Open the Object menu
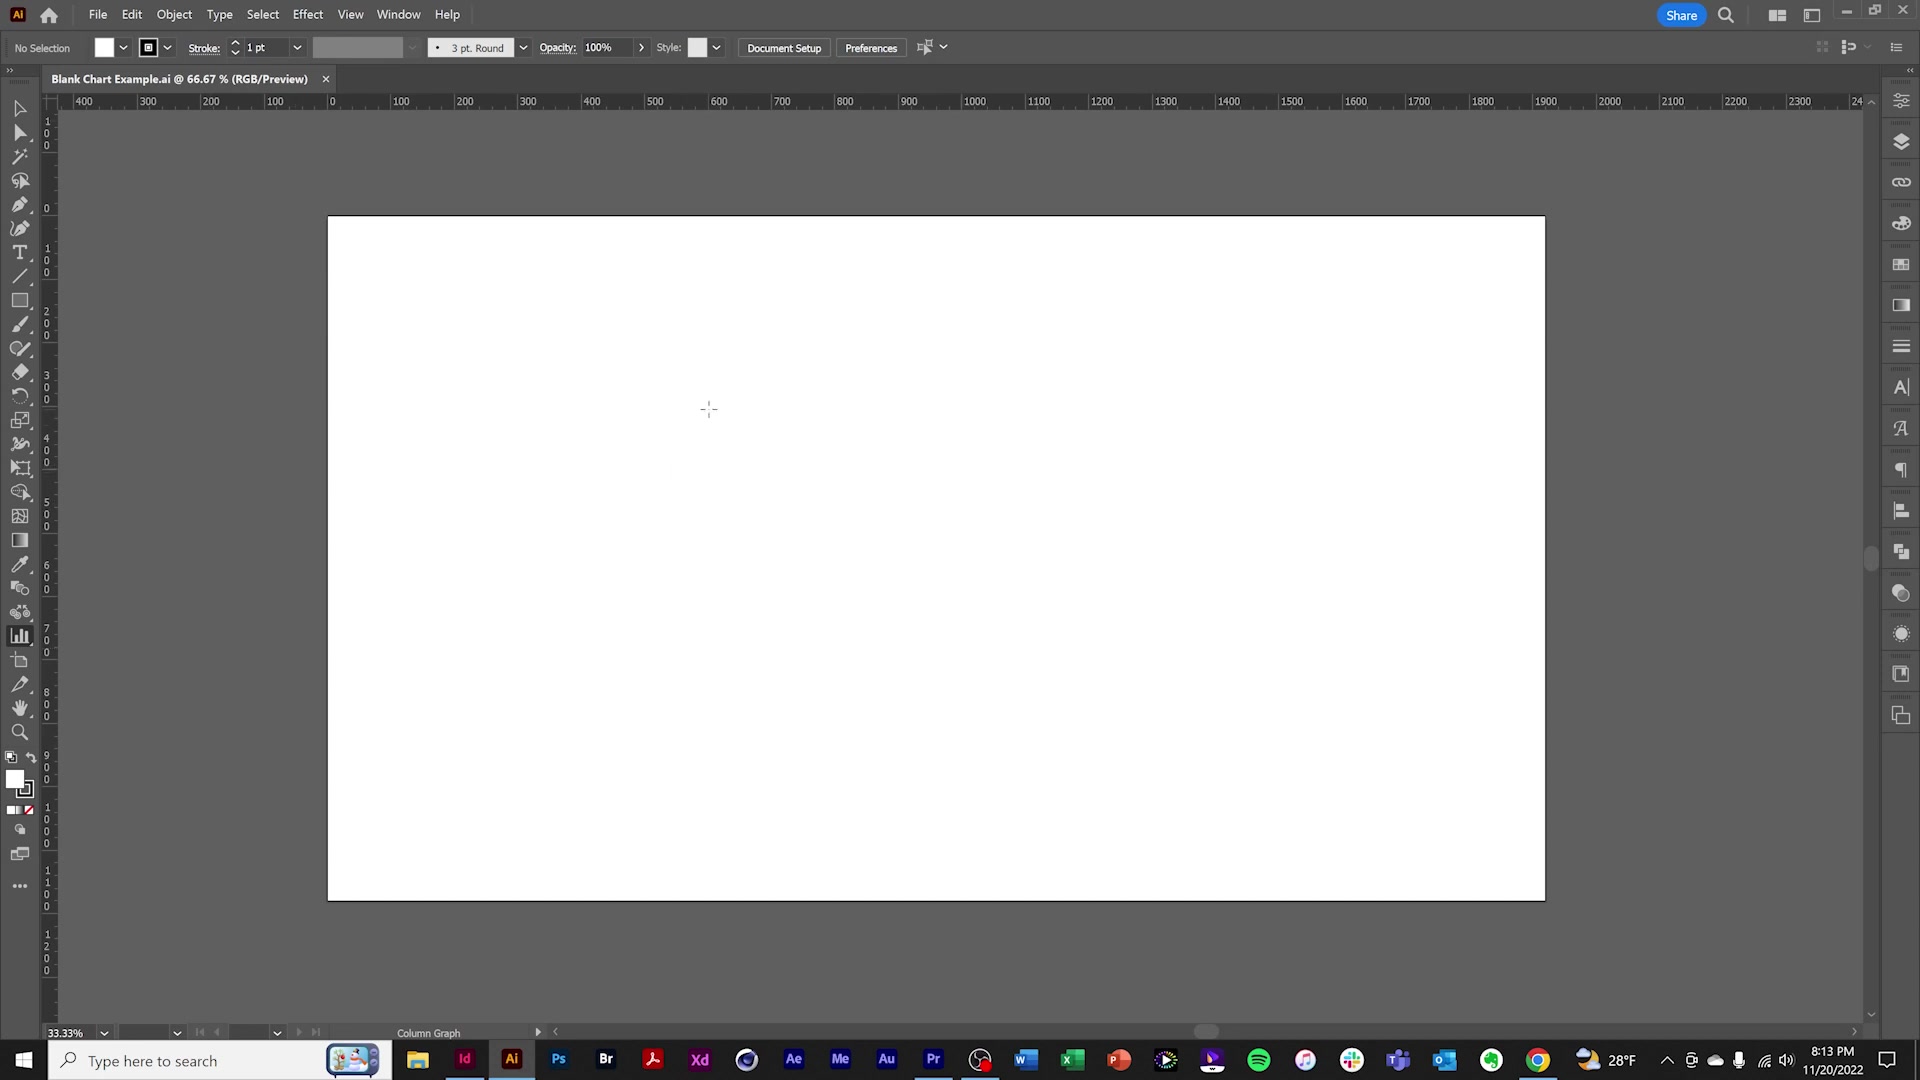Image resolution: width=1920 pixels, height=1080 pixels. click(174, 14)
